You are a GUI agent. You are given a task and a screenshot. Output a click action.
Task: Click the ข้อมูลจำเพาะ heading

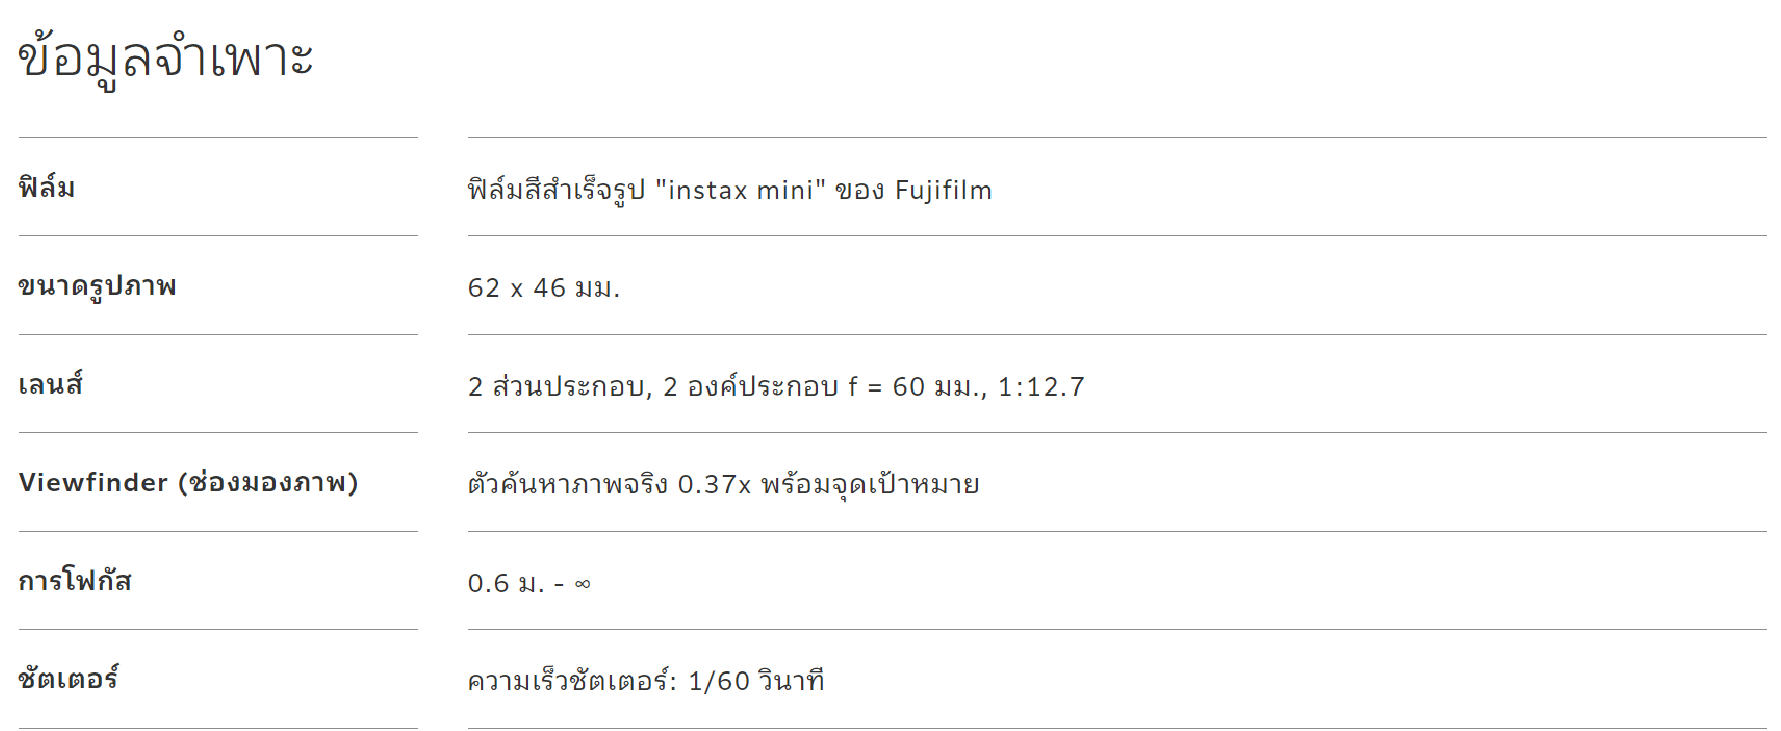click(166, 57)
